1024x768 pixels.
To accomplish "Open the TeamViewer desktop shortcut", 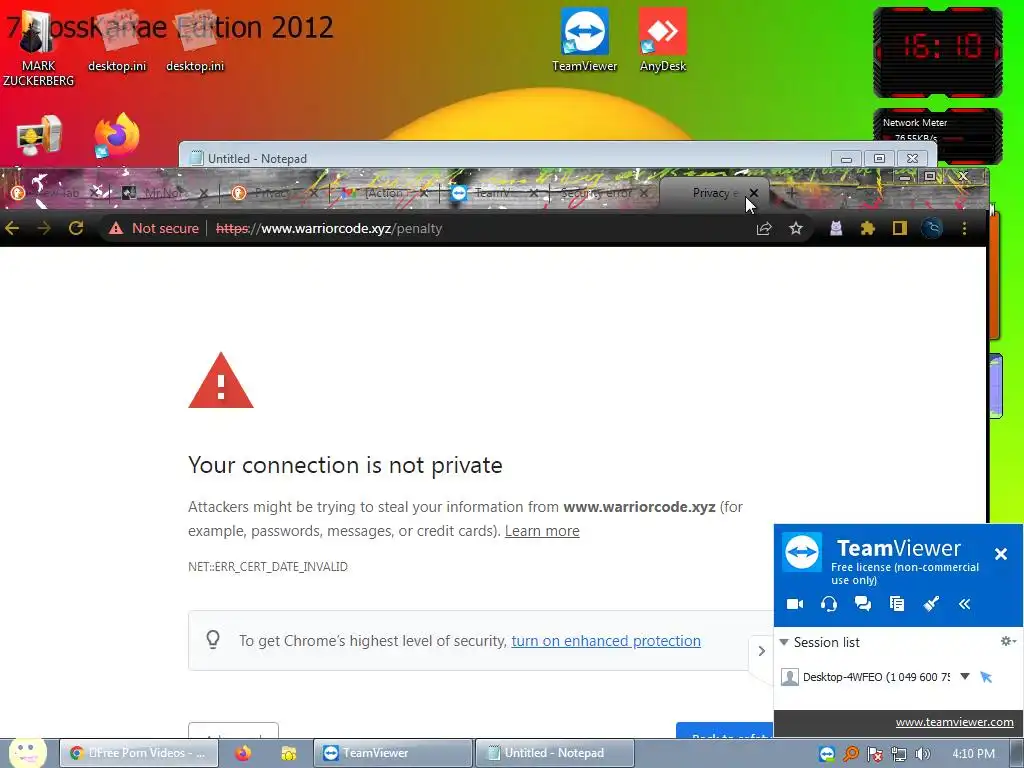I will tap(584, 39).
